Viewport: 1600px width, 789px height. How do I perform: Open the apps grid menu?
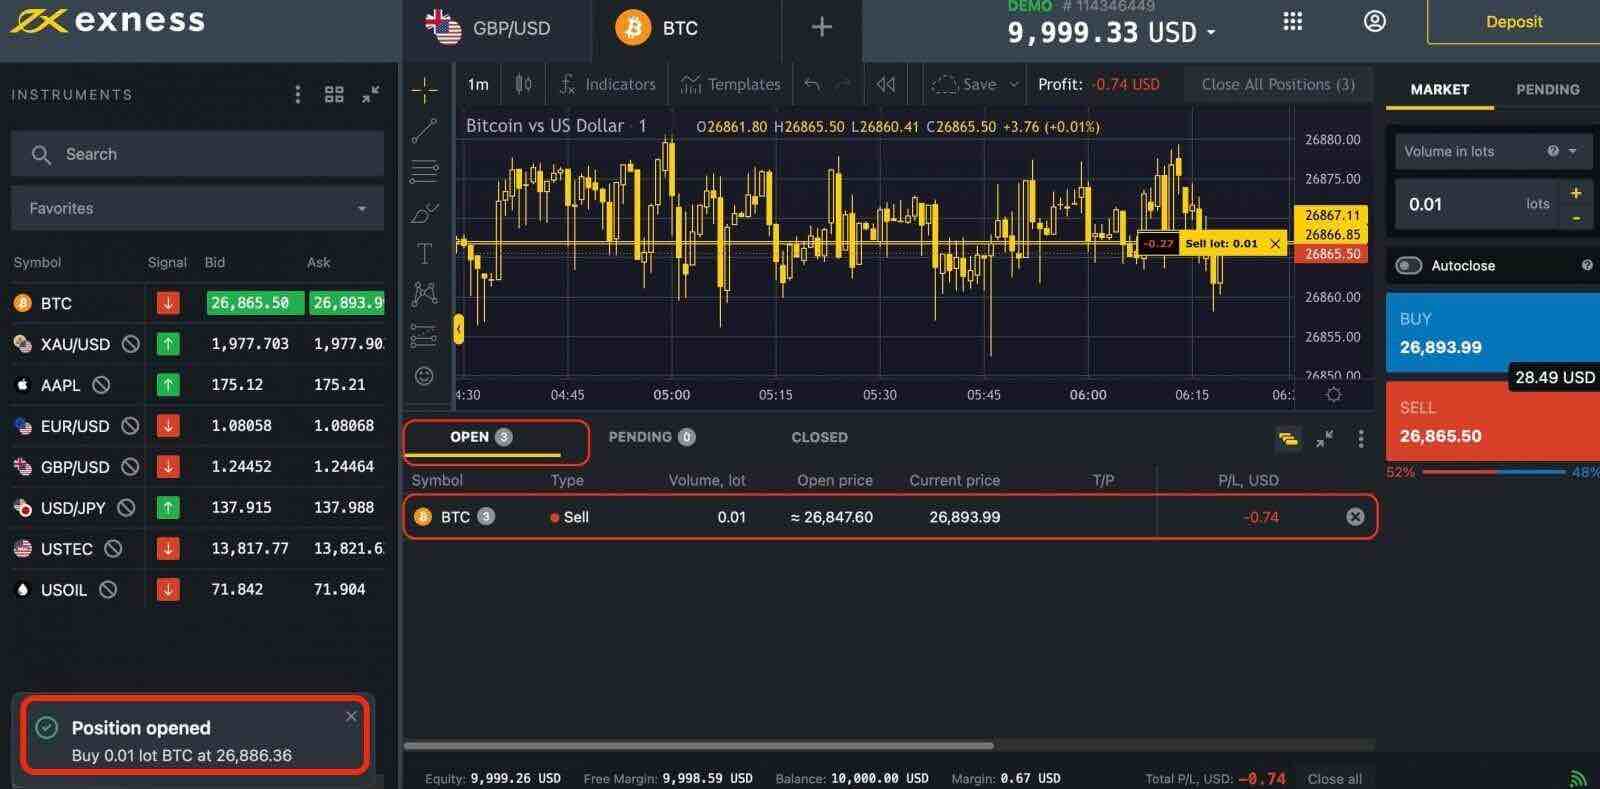(x=1292, y=22)
